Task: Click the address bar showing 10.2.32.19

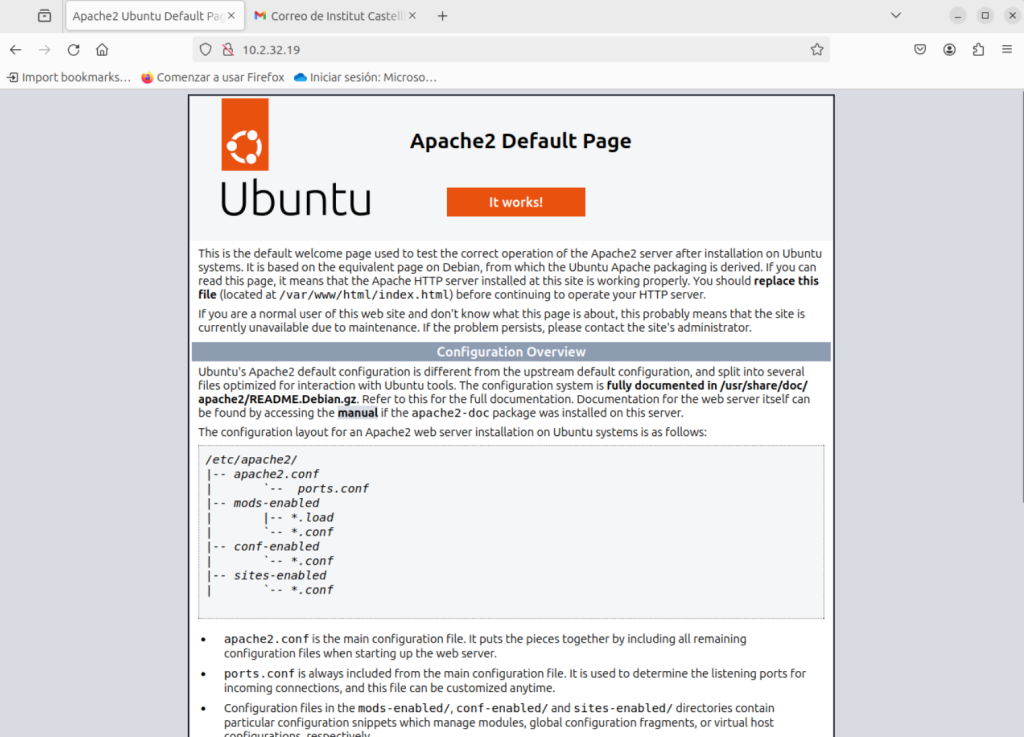Action: (x=511, y=50)
